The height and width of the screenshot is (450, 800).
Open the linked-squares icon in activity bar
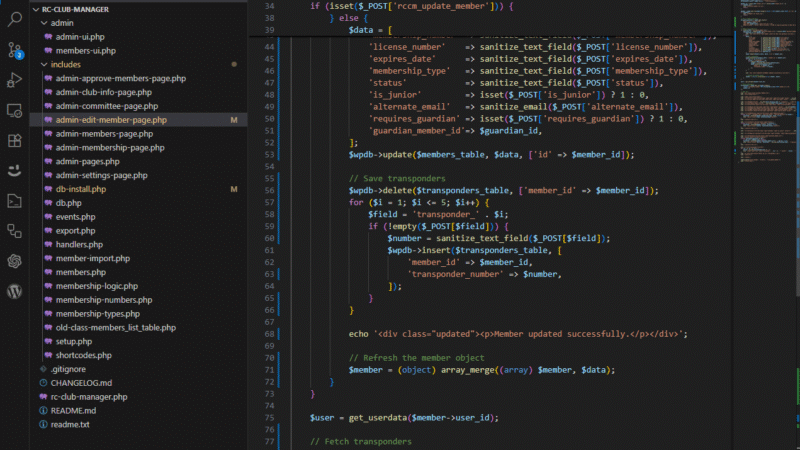click(15, 231)
